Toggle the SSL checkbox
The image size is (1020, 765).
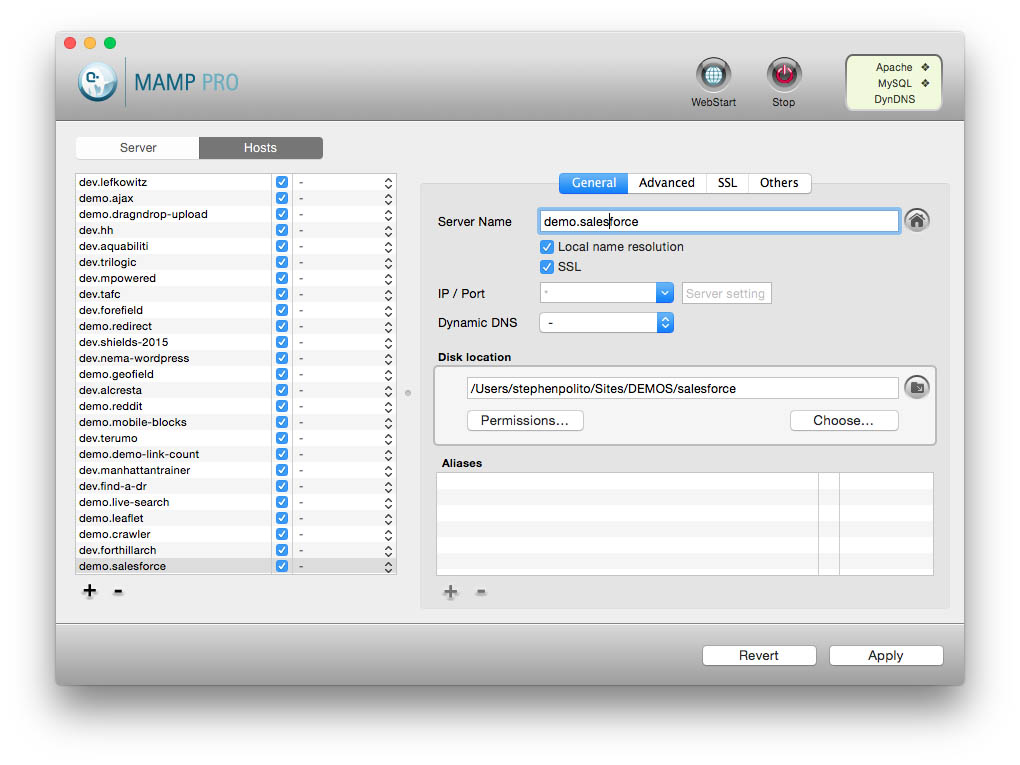click(546, 267)
